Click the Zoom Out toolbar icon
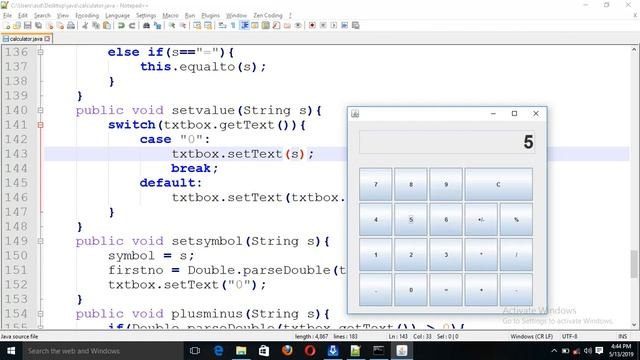Image resolution: width=640 pixels, height=360 pixels. tap(183, 25)
